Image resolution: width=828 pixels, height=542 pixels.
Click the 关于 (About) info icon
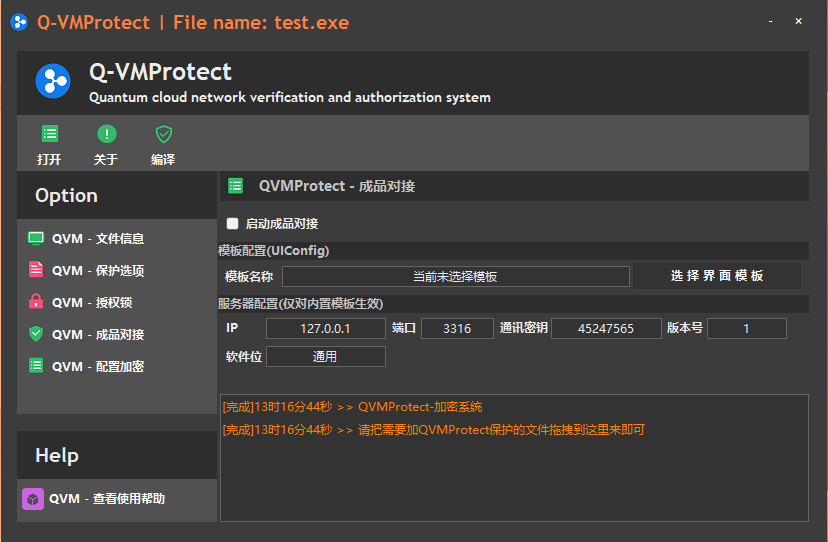point(106,135)
